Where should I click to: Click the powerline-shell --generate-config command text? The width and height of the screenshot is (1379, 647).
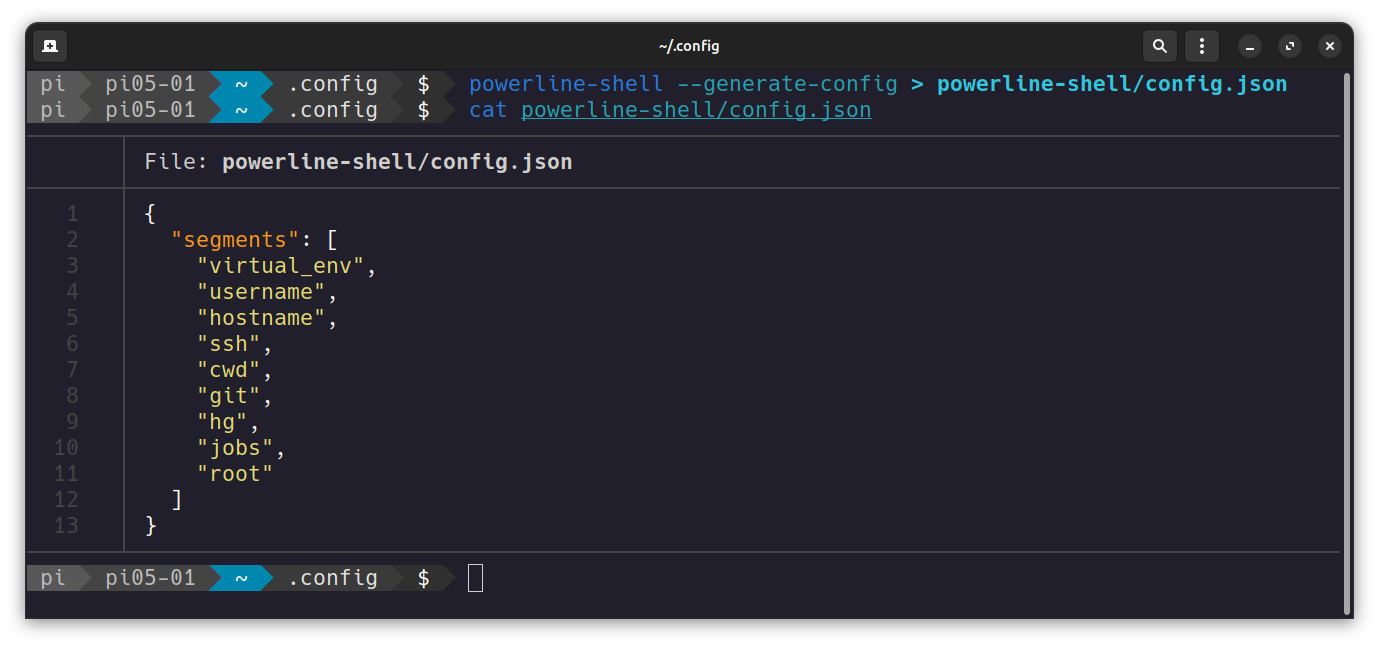tap(683, 84)
